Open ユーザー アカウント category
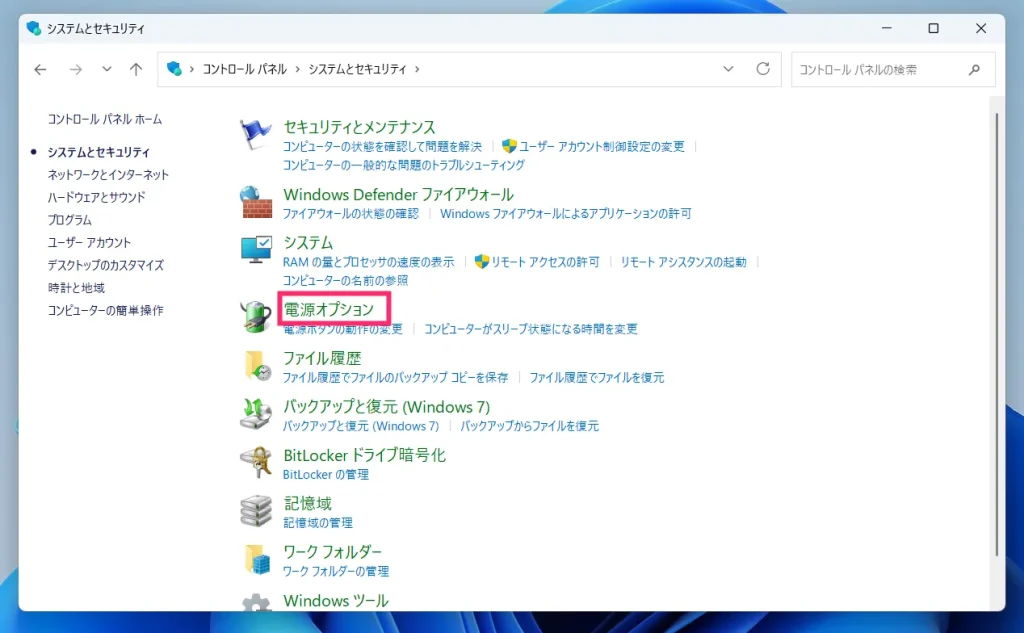The image size is (1024, 633). 89,242
